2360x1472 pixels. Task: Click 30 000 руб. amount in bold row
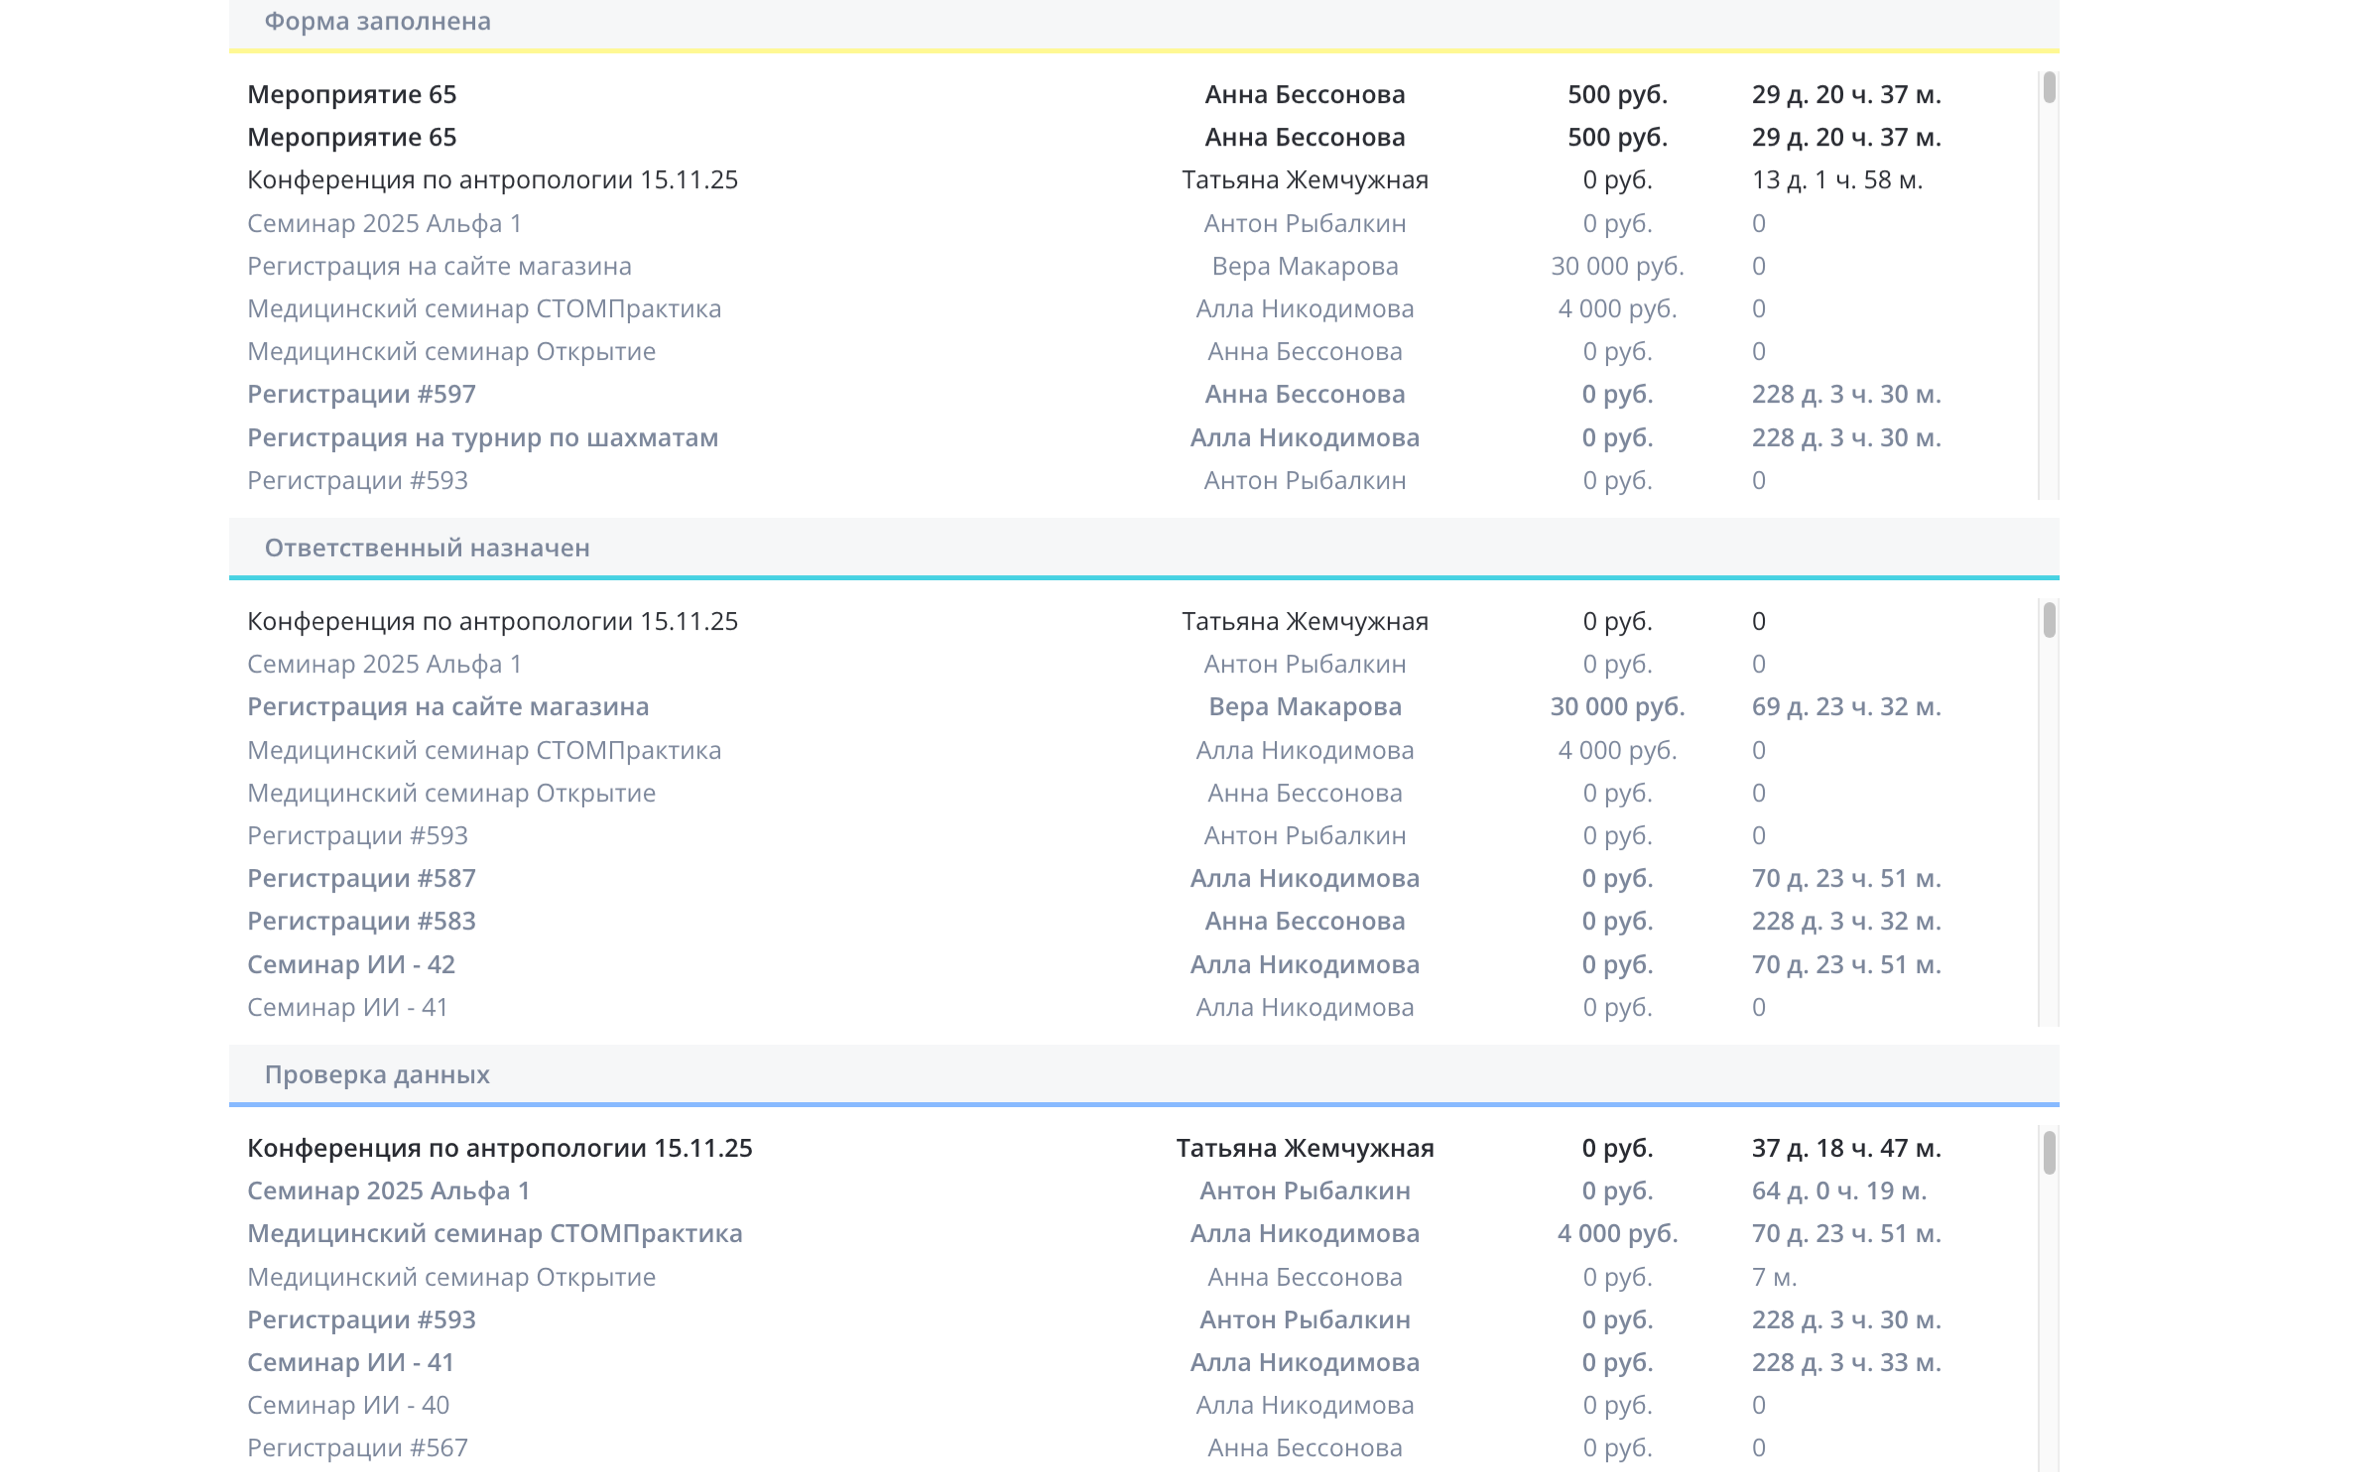[1616, 707]
